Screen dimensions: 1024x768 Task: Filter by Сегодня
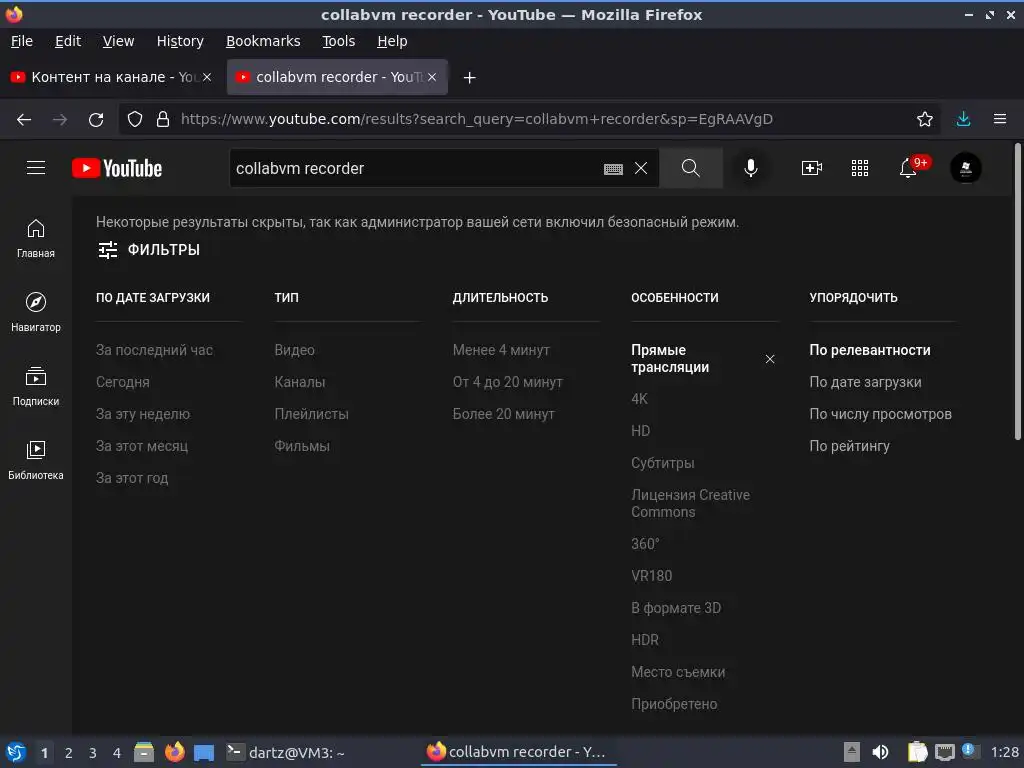pyautogui.click(x=123, y=382)
